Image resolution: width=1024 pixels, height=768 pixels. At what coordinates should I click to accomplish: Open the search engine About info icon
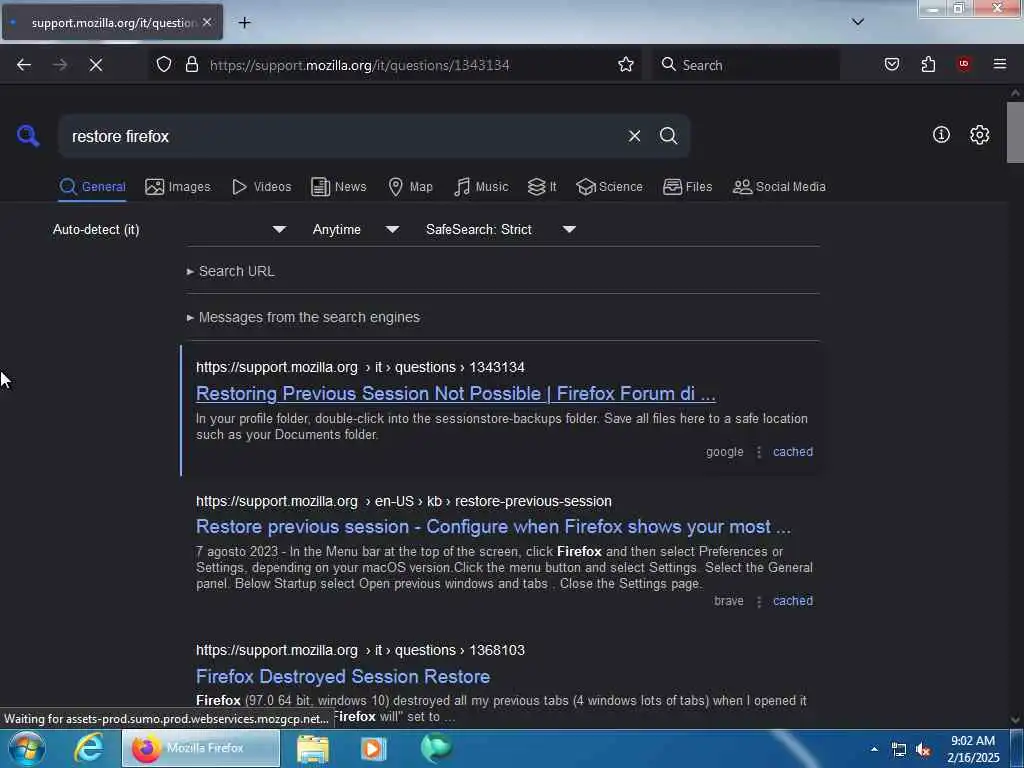pos(941,135)
